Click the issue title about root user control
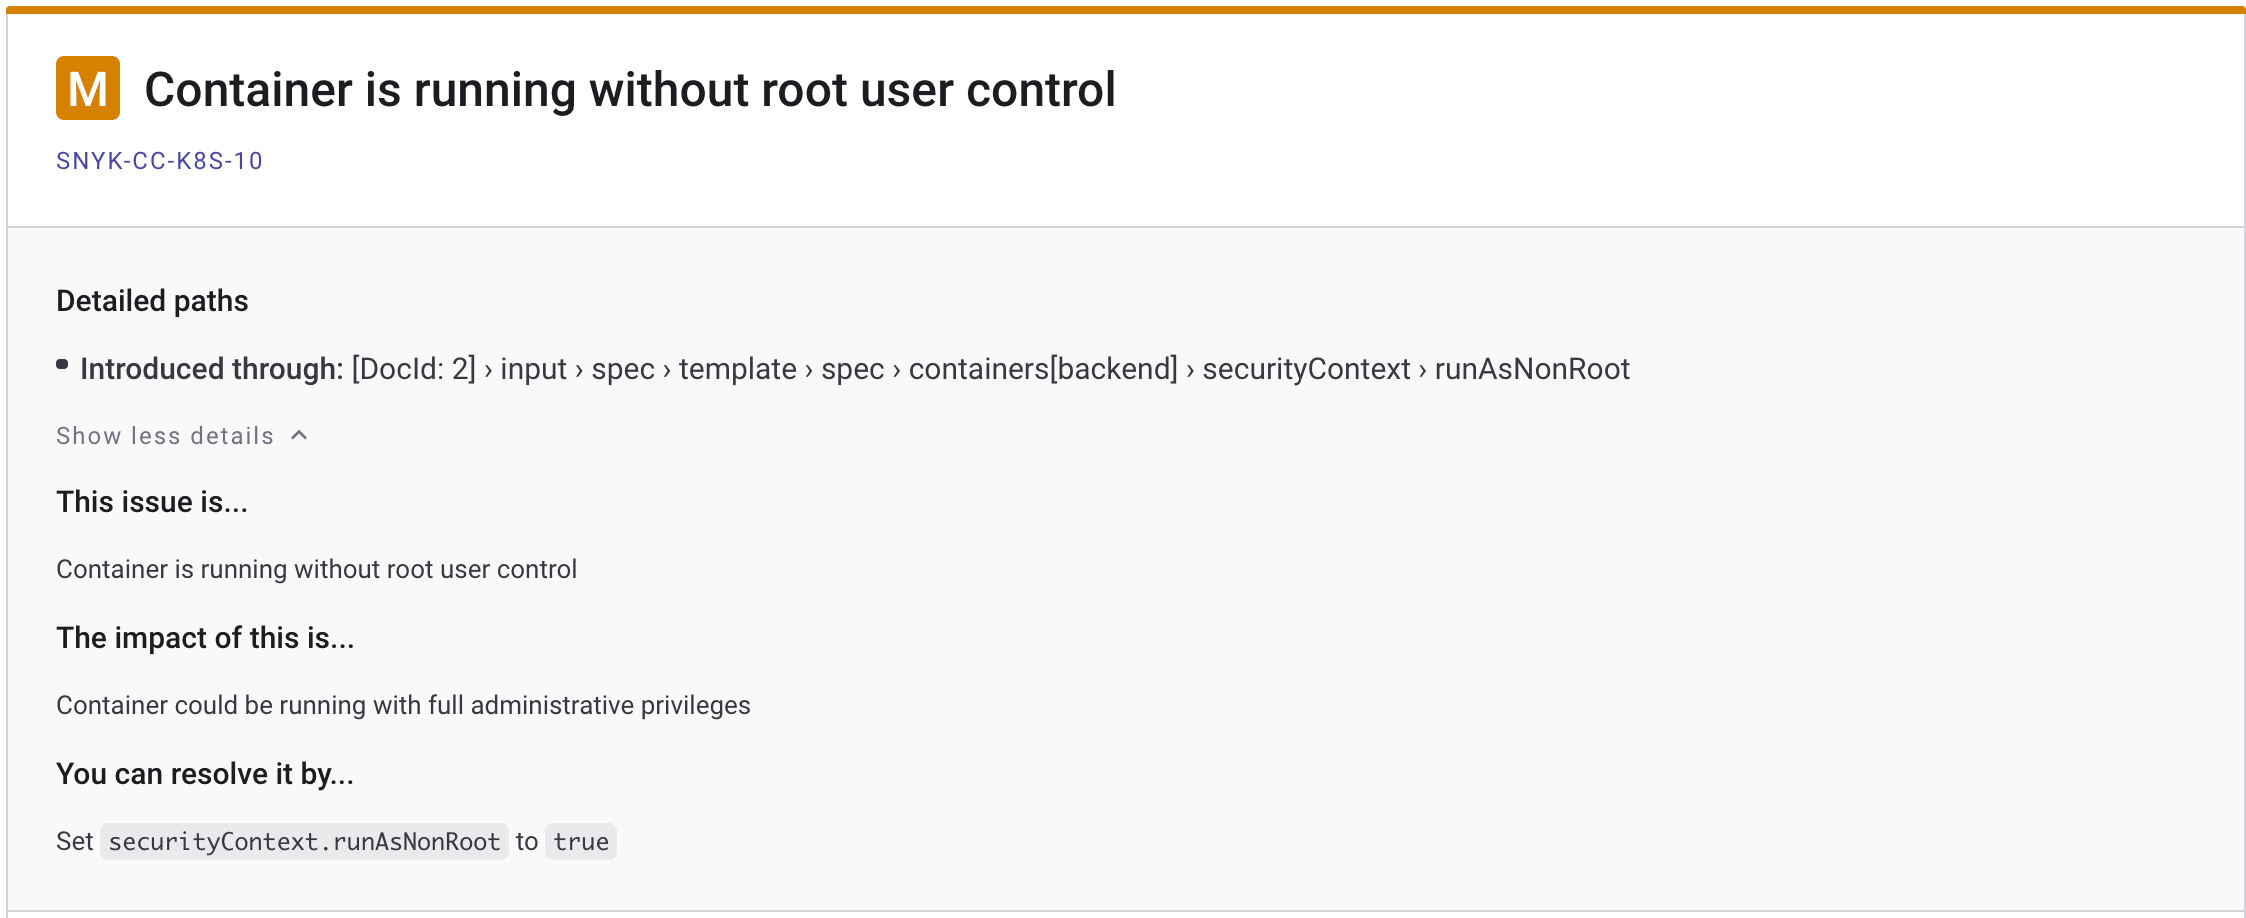 pyautogui.click(x=630, y=90)
